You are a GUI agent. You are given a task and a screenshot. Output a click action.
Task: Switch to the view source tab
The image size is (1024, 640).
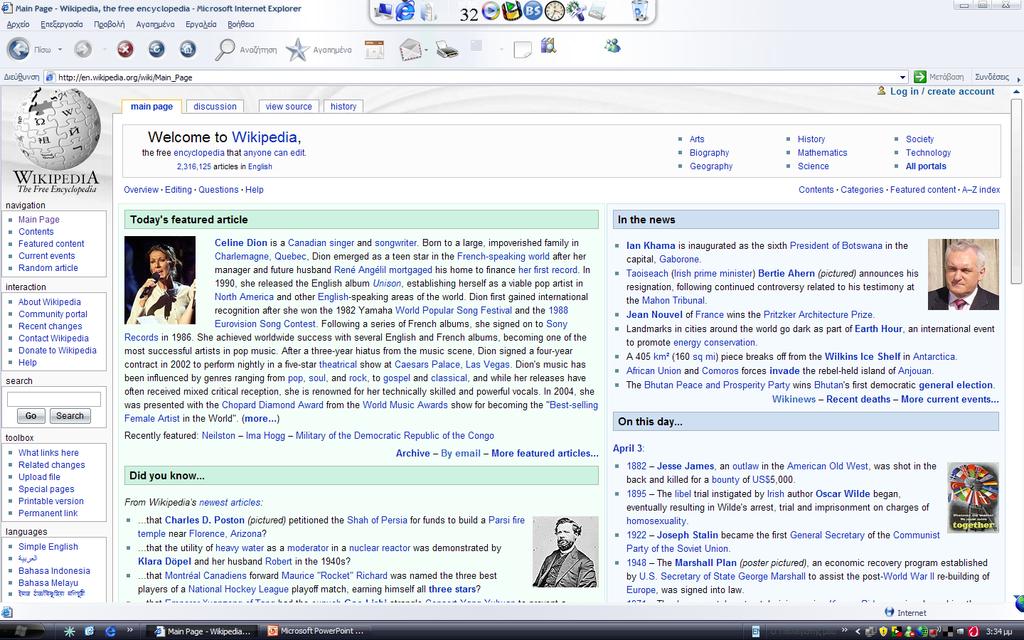(x=289, y=106)
